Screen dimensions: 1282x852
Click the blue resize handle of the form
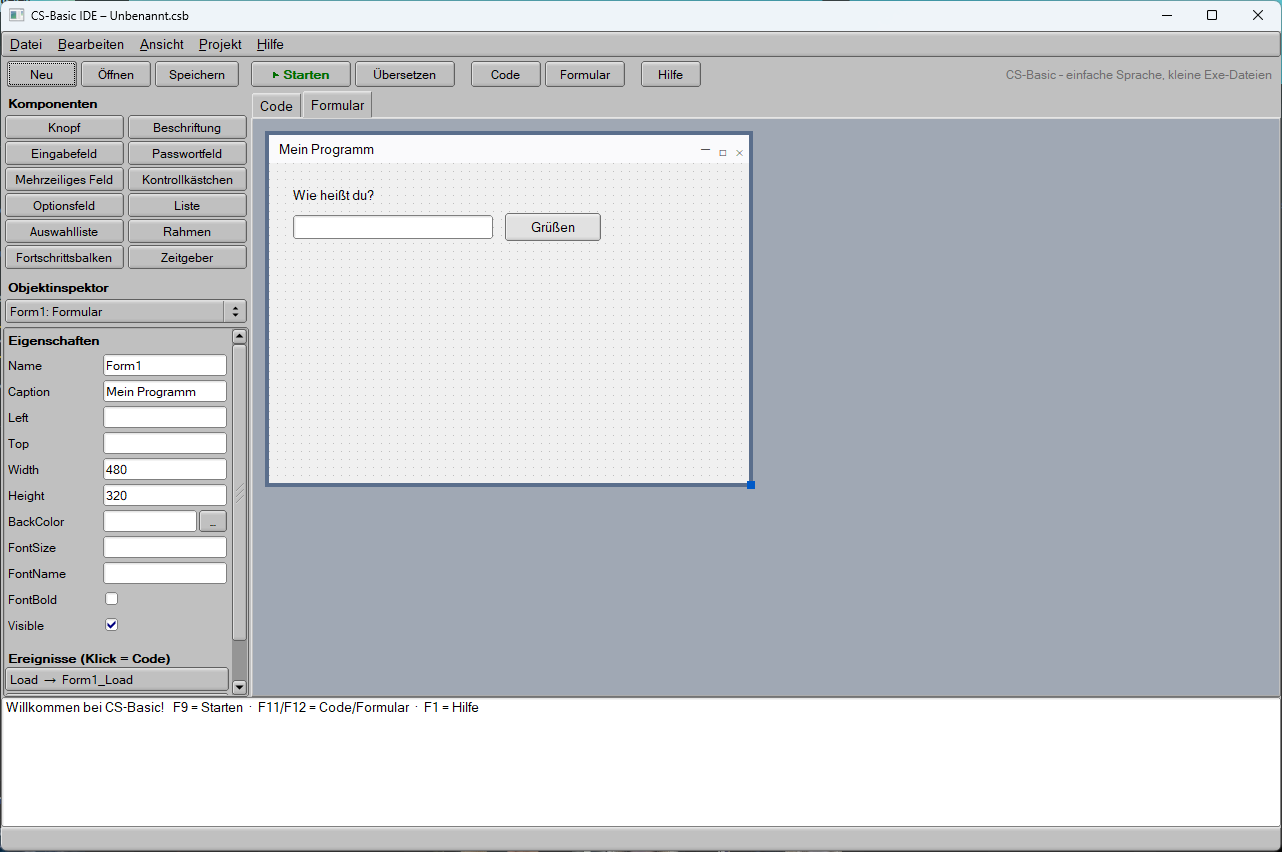pyautogui.click(x=751, y=485)
